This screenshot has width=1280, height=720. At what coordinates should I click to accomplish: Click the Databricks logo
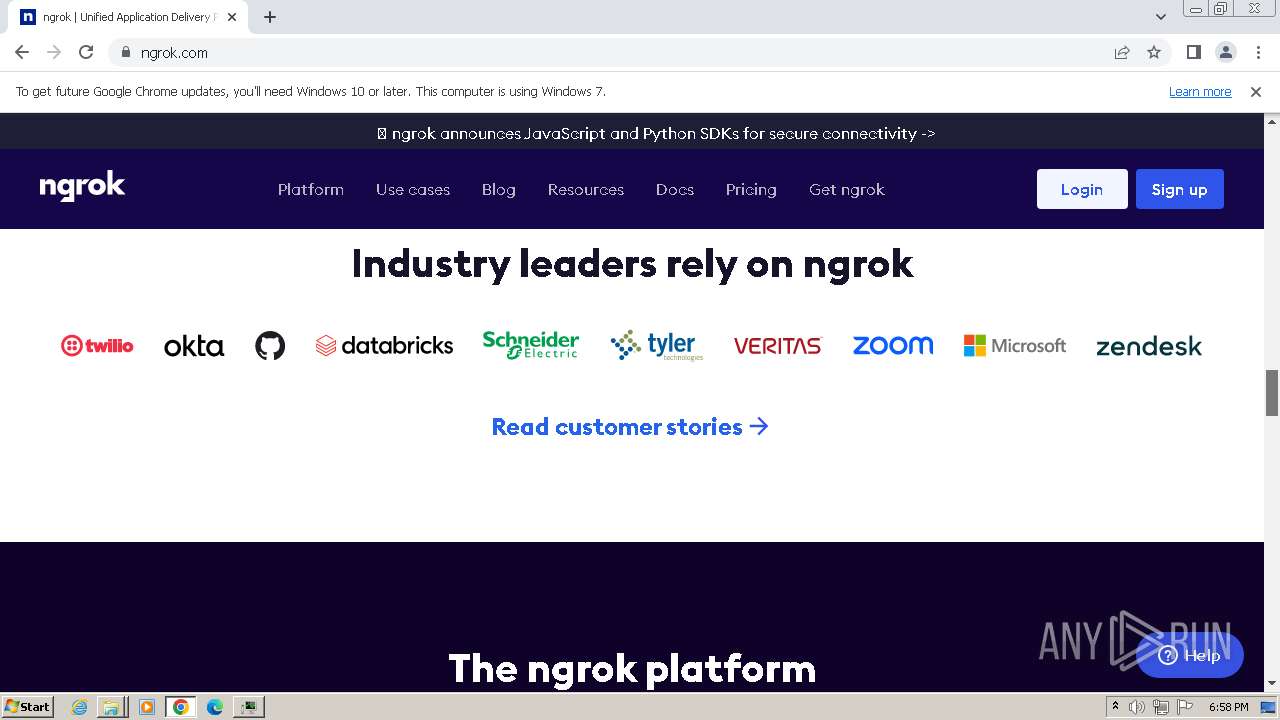[384, 346]
